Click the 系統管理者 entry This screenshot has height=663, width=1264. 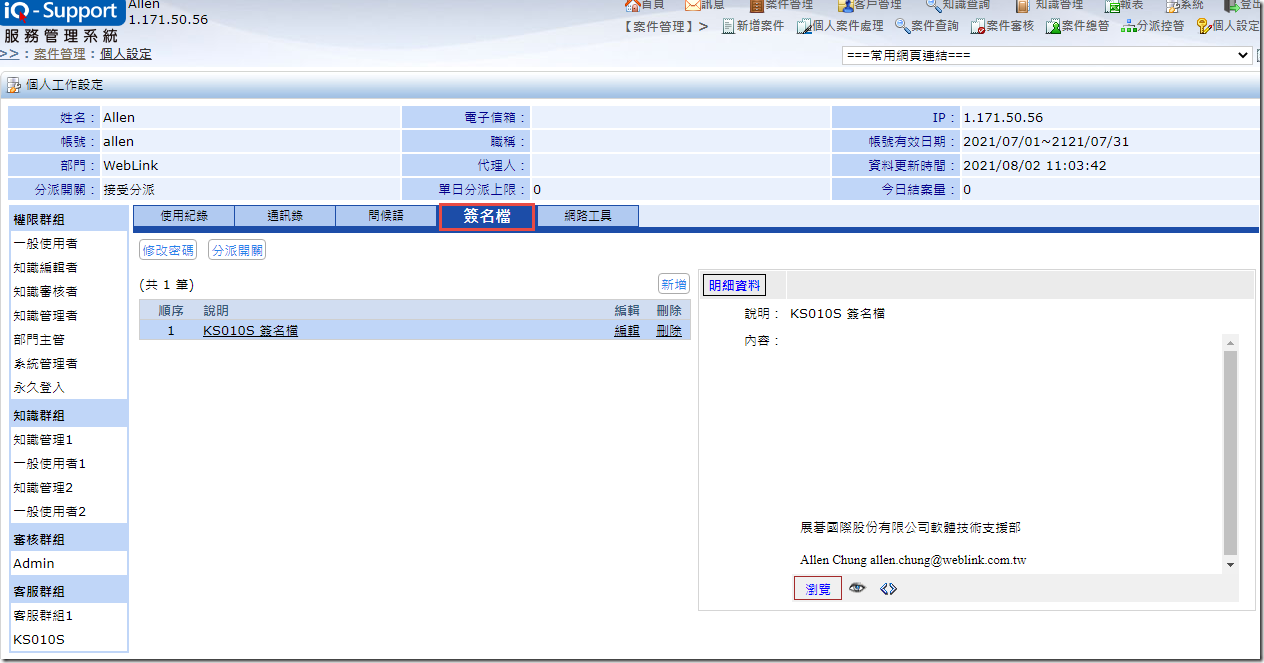46,364
